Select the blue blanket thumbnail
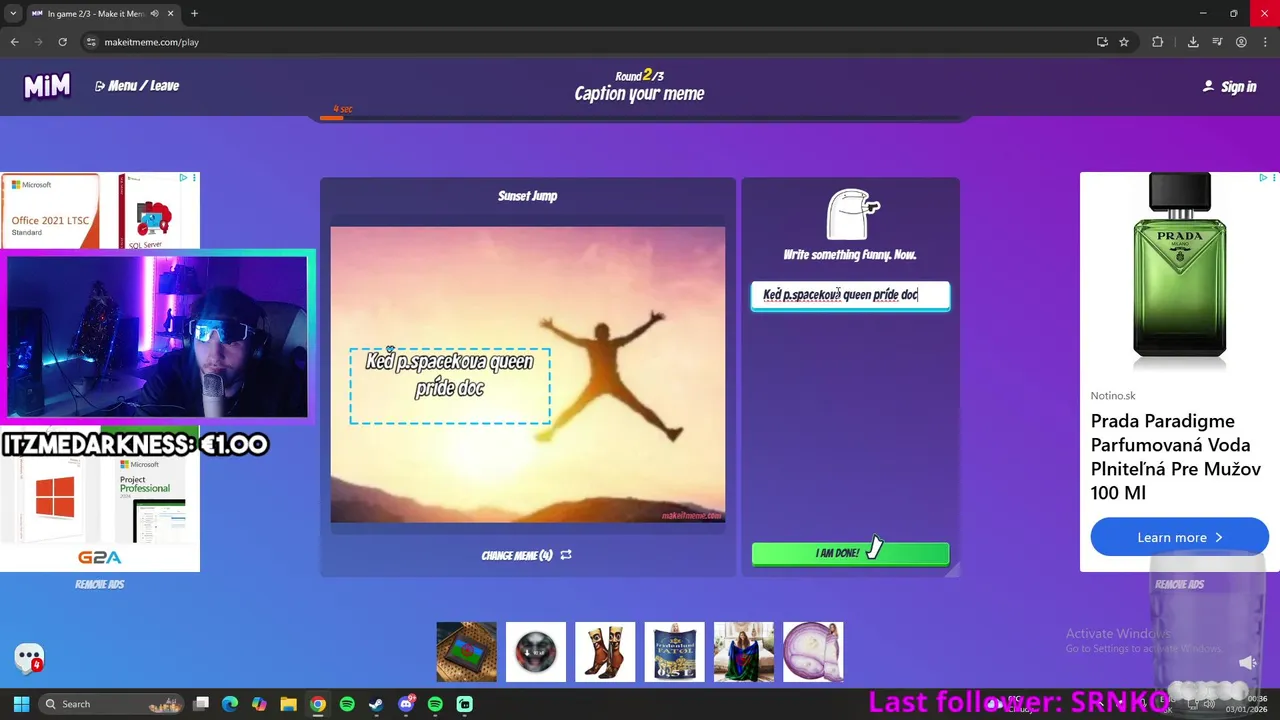 click(x=674, y=652)
